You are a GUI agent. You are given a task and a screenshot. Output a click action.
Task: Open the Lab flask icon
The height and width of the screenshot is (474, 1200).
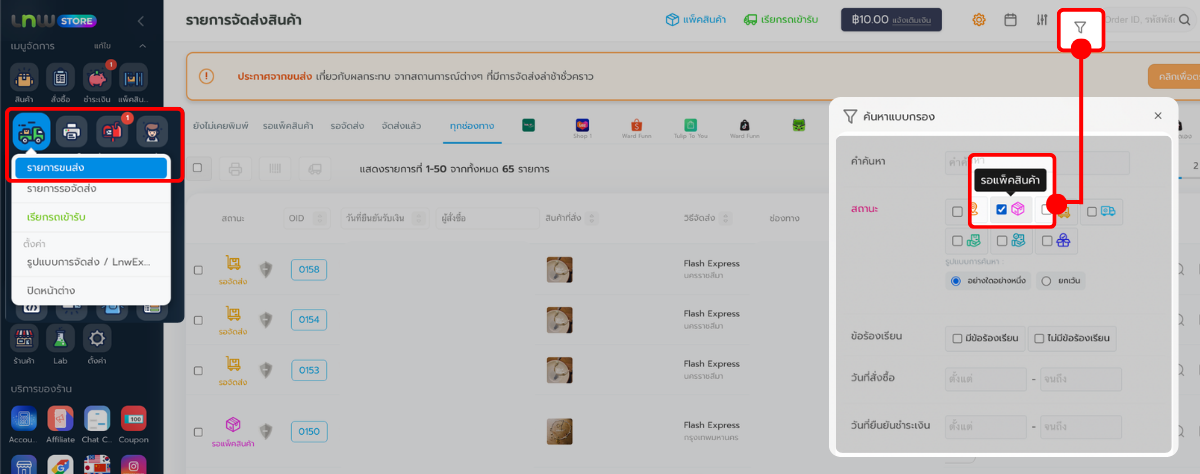coord(60,338)
